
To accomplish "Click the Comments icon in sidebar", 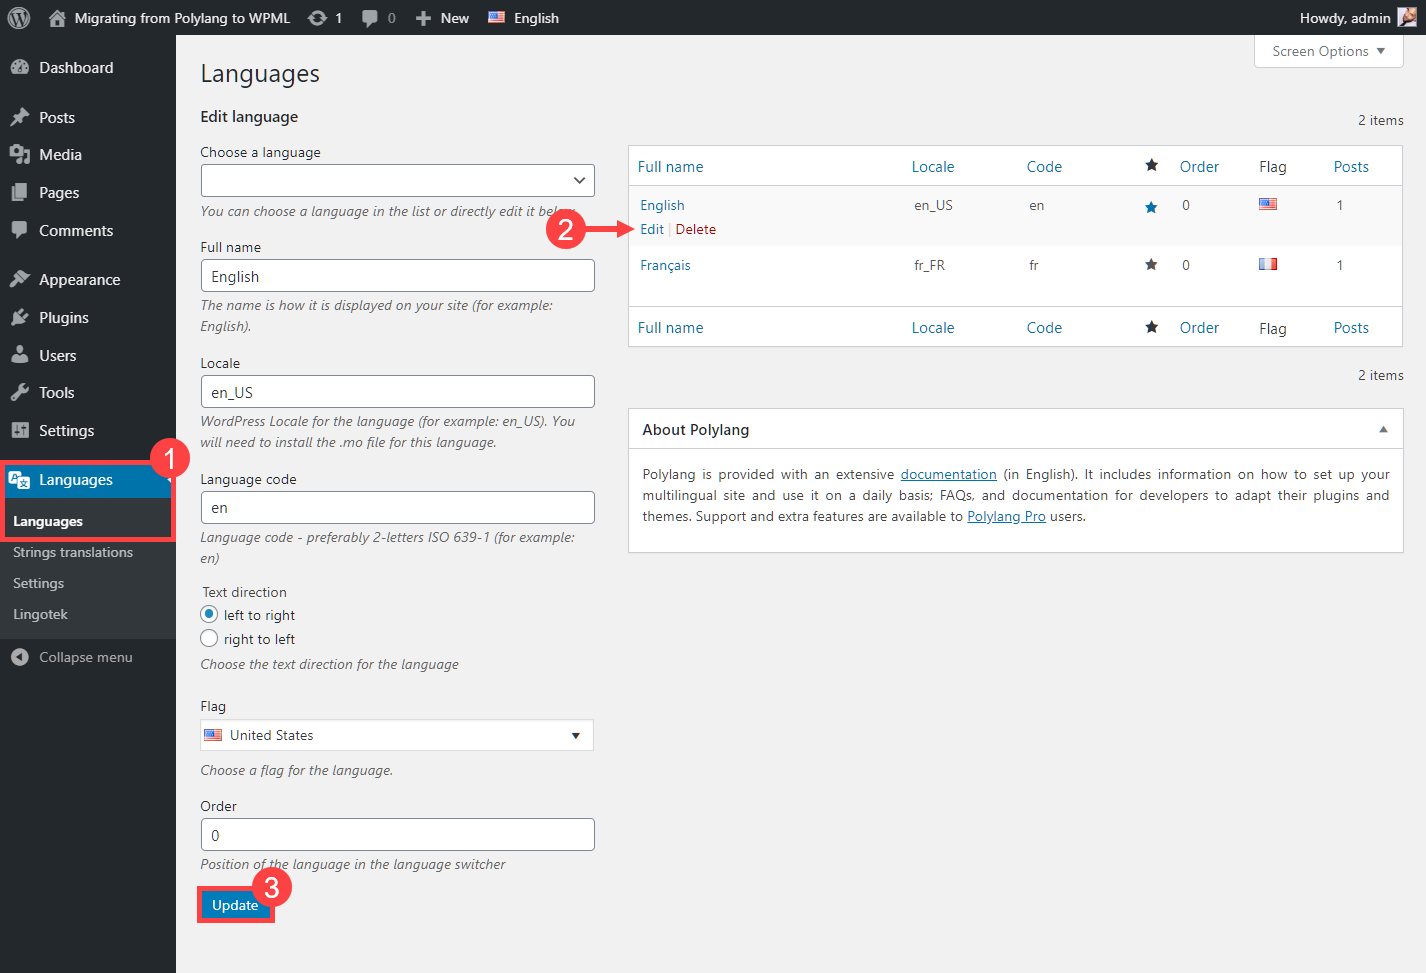I will click(x=20, y=230).
